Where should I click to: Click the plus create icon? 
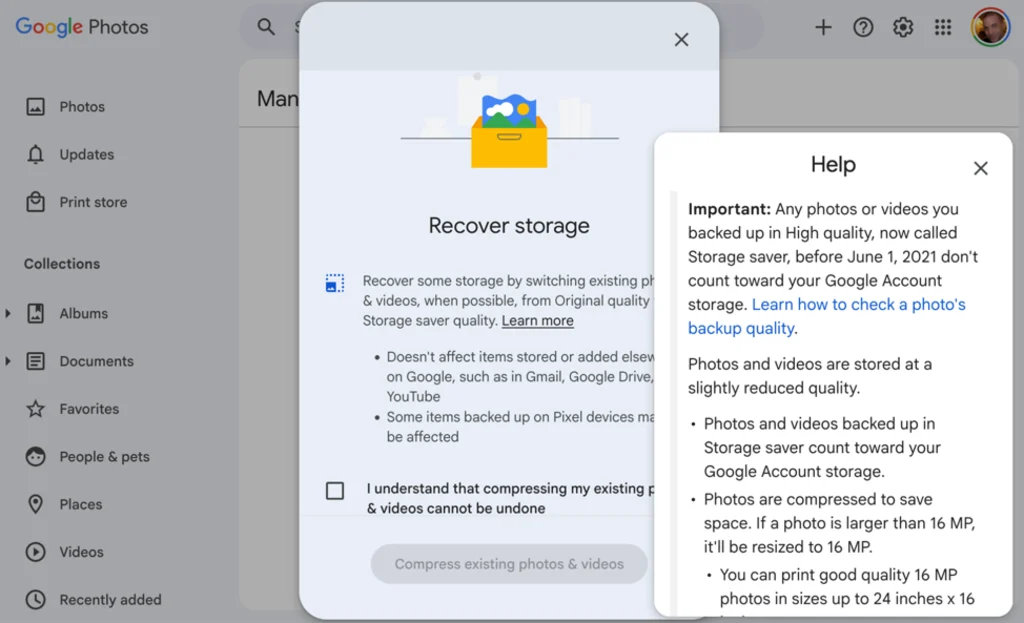[823, 27]
